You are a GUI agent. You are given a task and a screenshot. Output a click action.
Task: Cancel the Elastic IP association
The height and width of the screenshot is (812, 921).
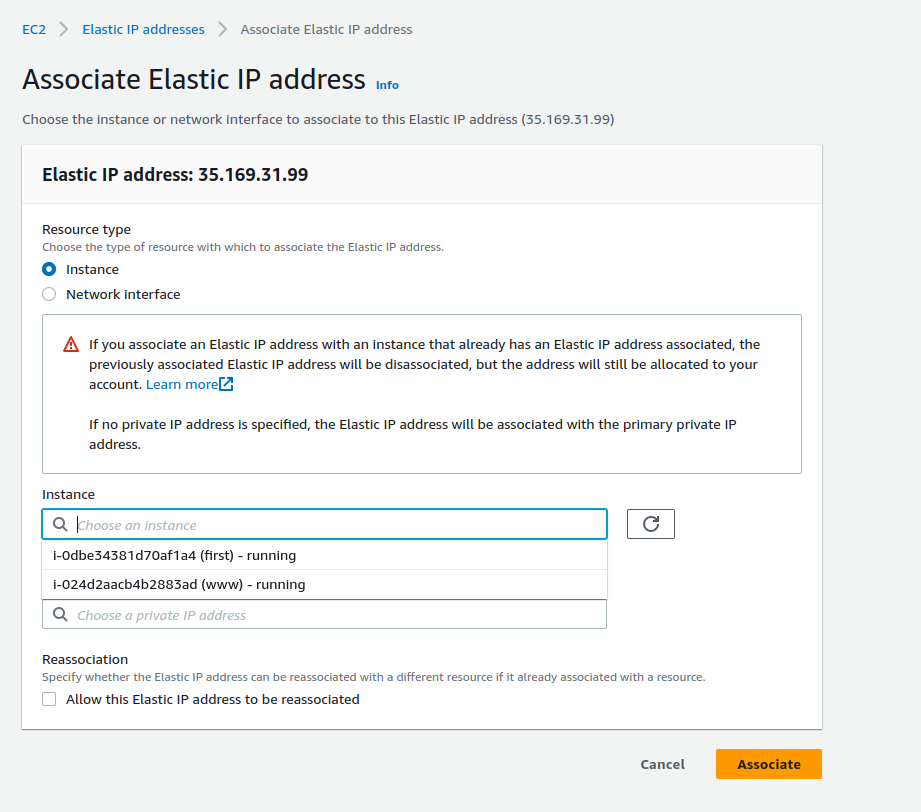(662, 763)
